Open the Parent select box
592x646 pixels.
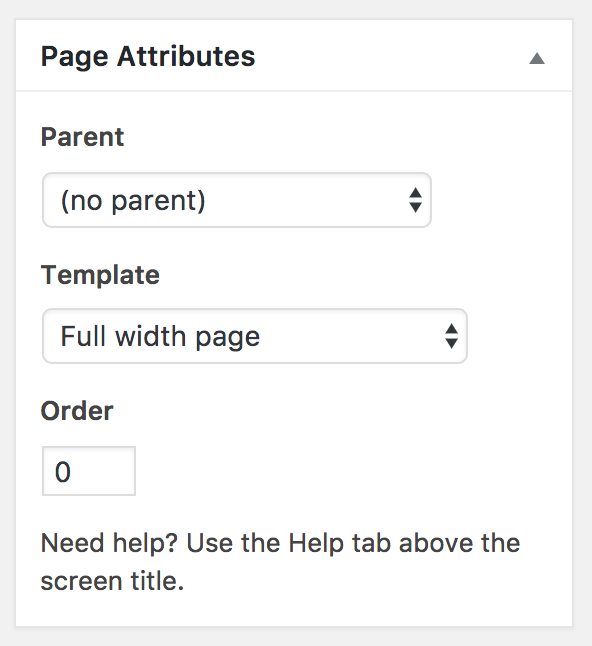point(237,200)
